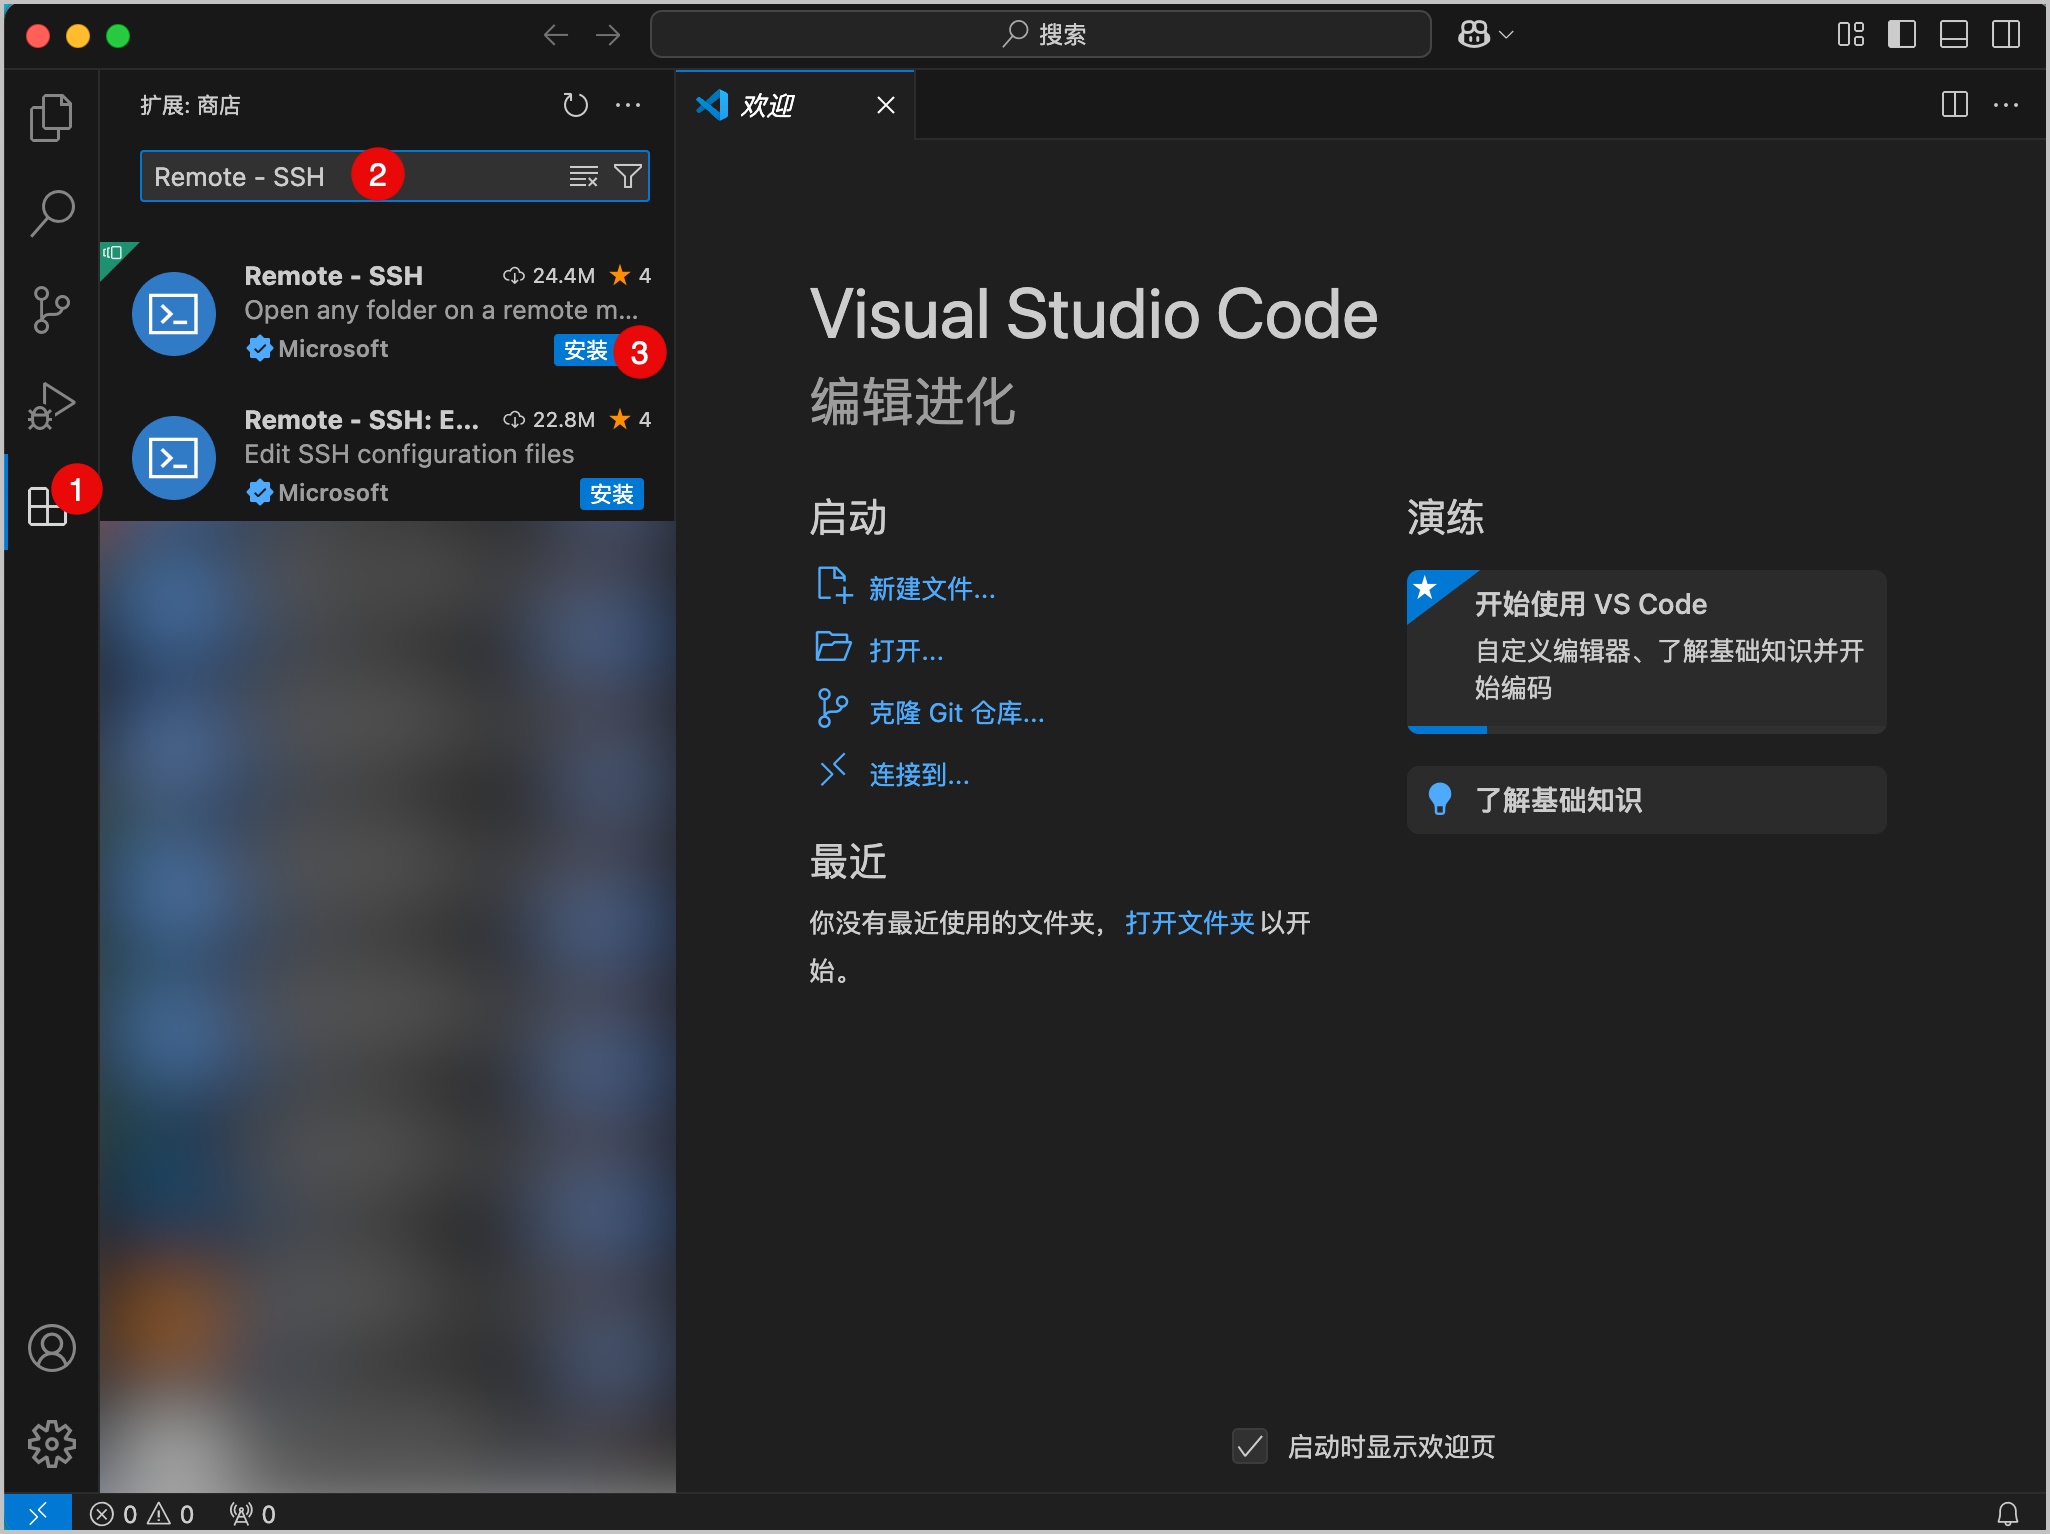Open notifications bell in status bar
Viewport: 2050px width, 1534px height.
point(2007,1514)
